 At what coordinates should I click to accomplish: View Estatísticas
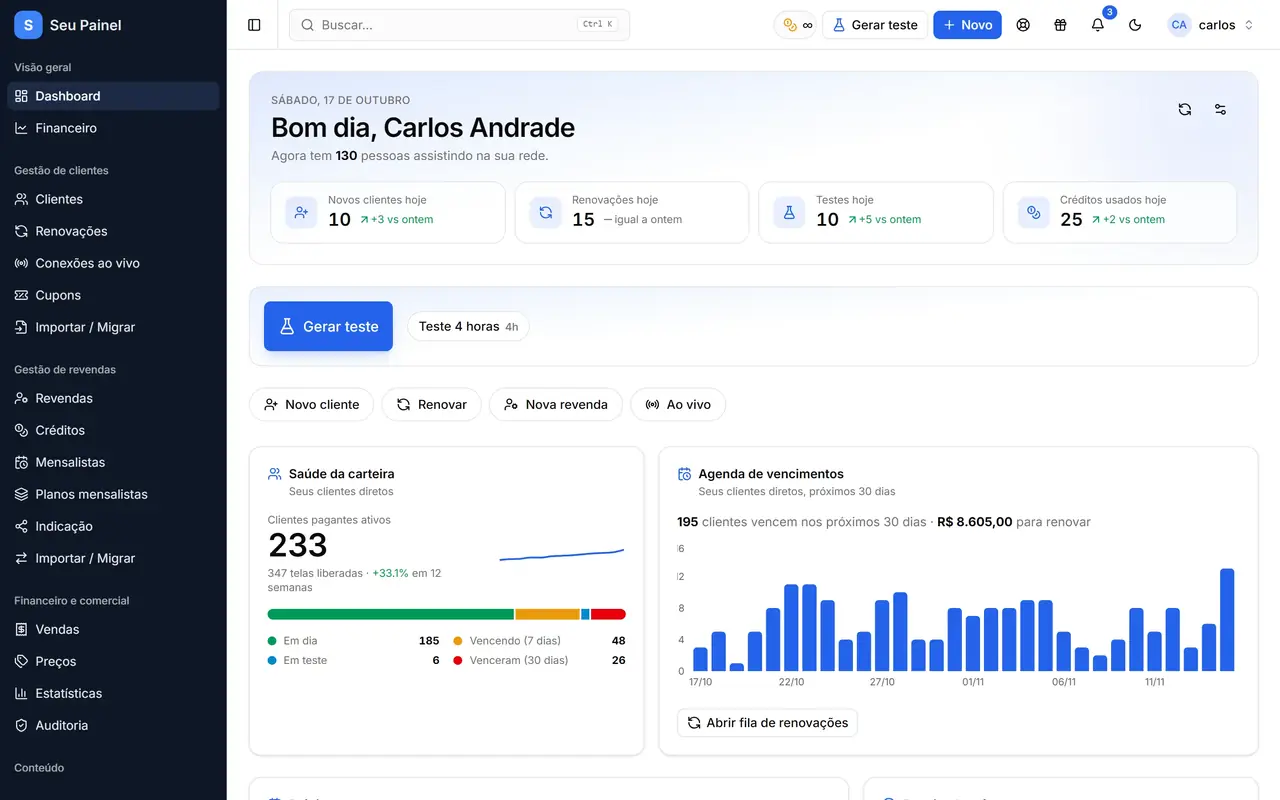pyautogui.click(x=113, y=693)
